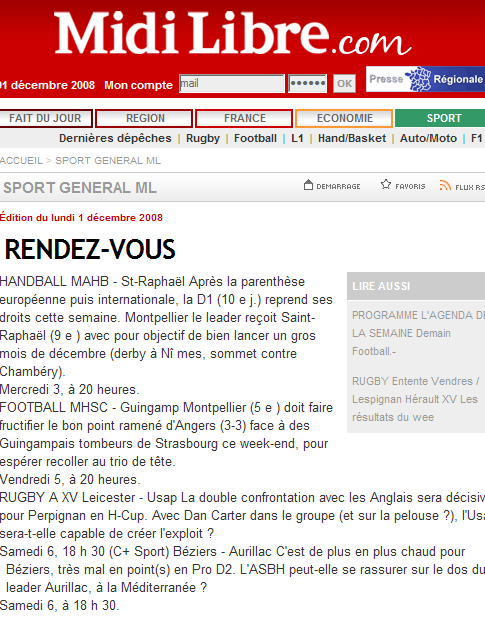Click text 'Samedi 6, à 18 h 30.'
This screenshot has height=640, width=485.
click(x=60, y=605)
